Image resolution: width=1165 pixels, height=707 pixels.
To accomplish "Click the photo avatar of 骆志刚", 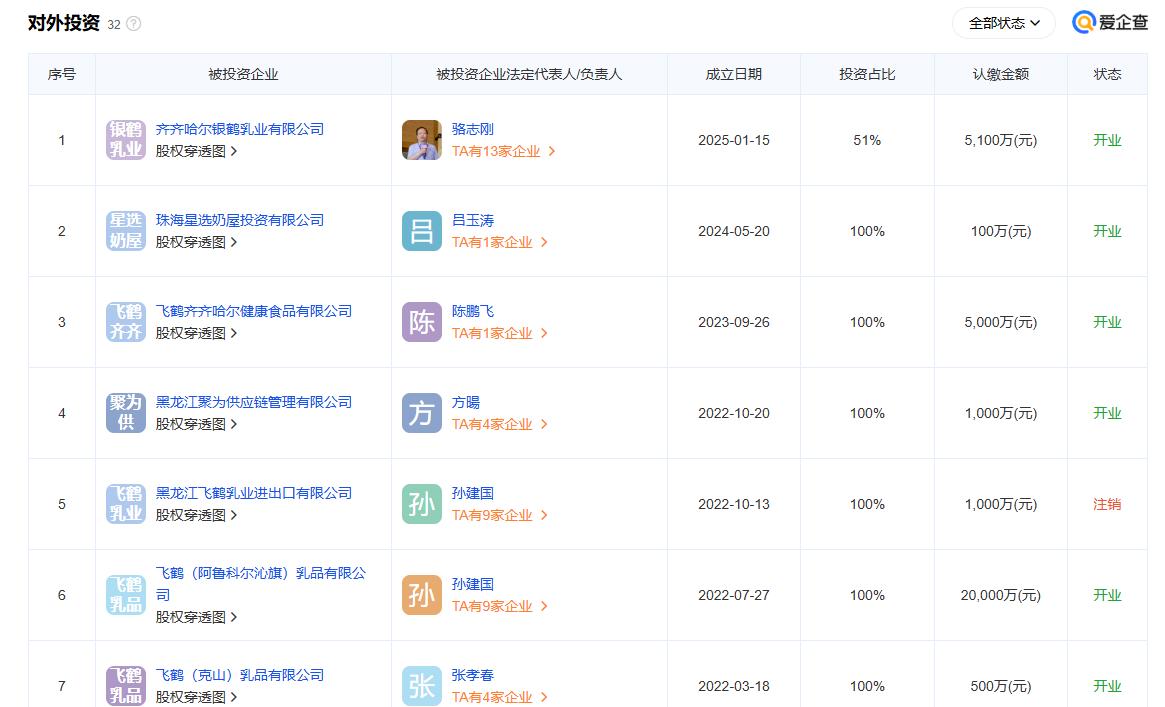I will [422, 140].
